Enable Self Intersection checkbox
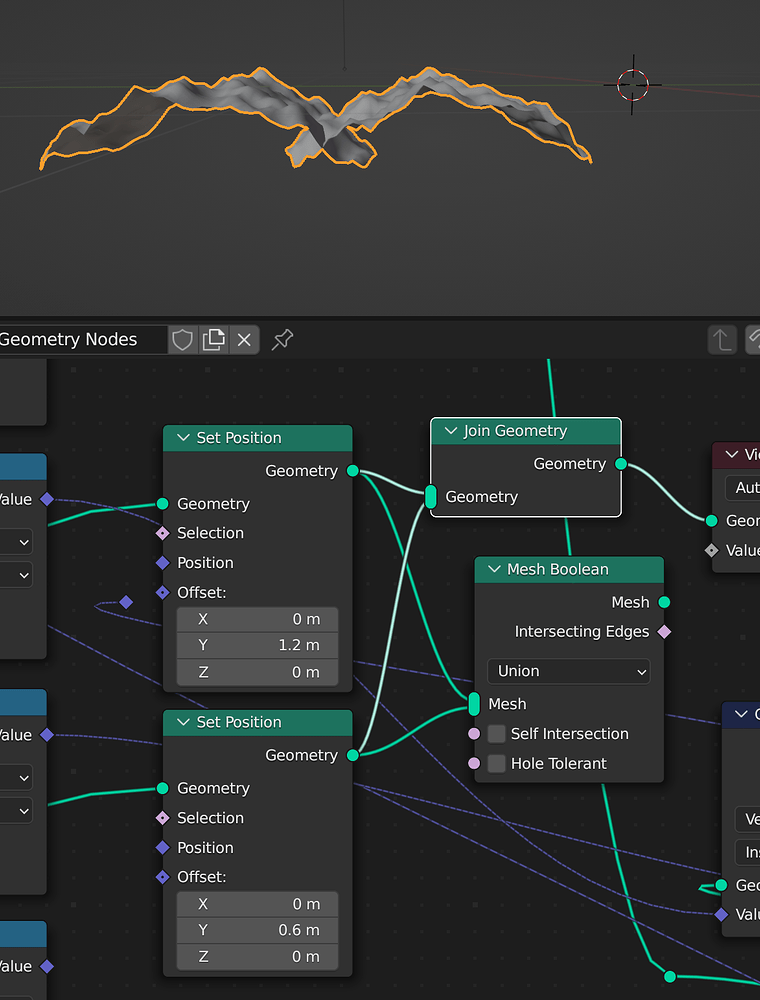Image resolution: width=760 pixels, height=1000 pixels. [x=497, y=733]
